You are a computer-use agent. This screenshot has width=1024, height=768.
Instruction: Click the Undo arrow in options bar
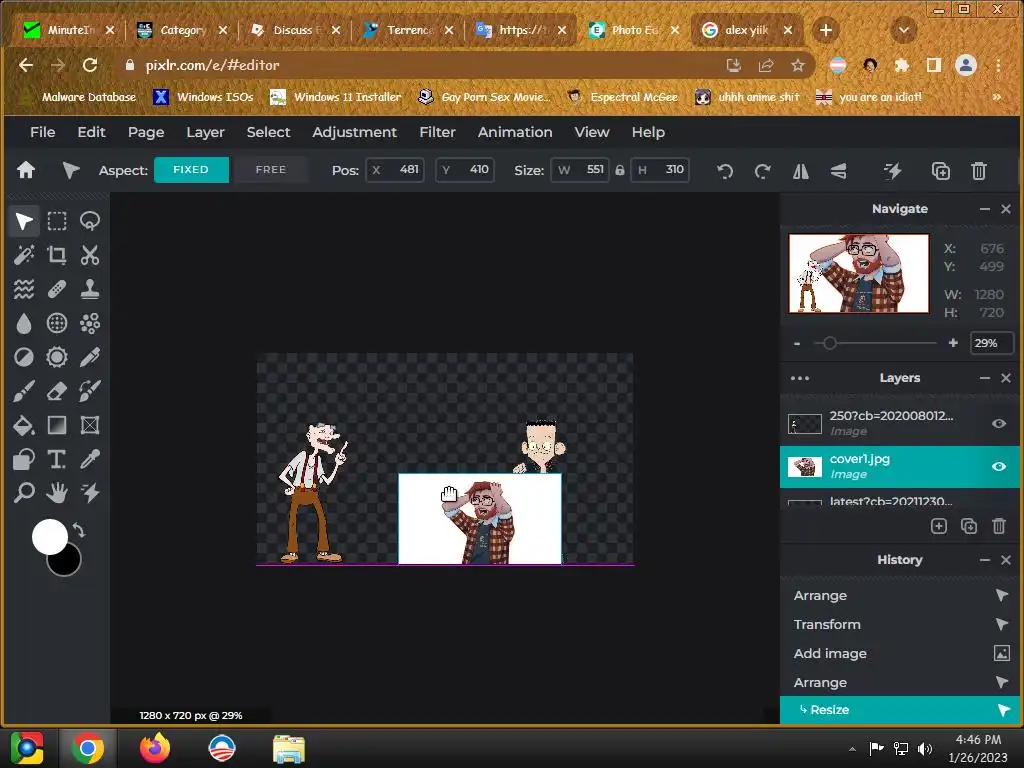click(x=725, y=171)
